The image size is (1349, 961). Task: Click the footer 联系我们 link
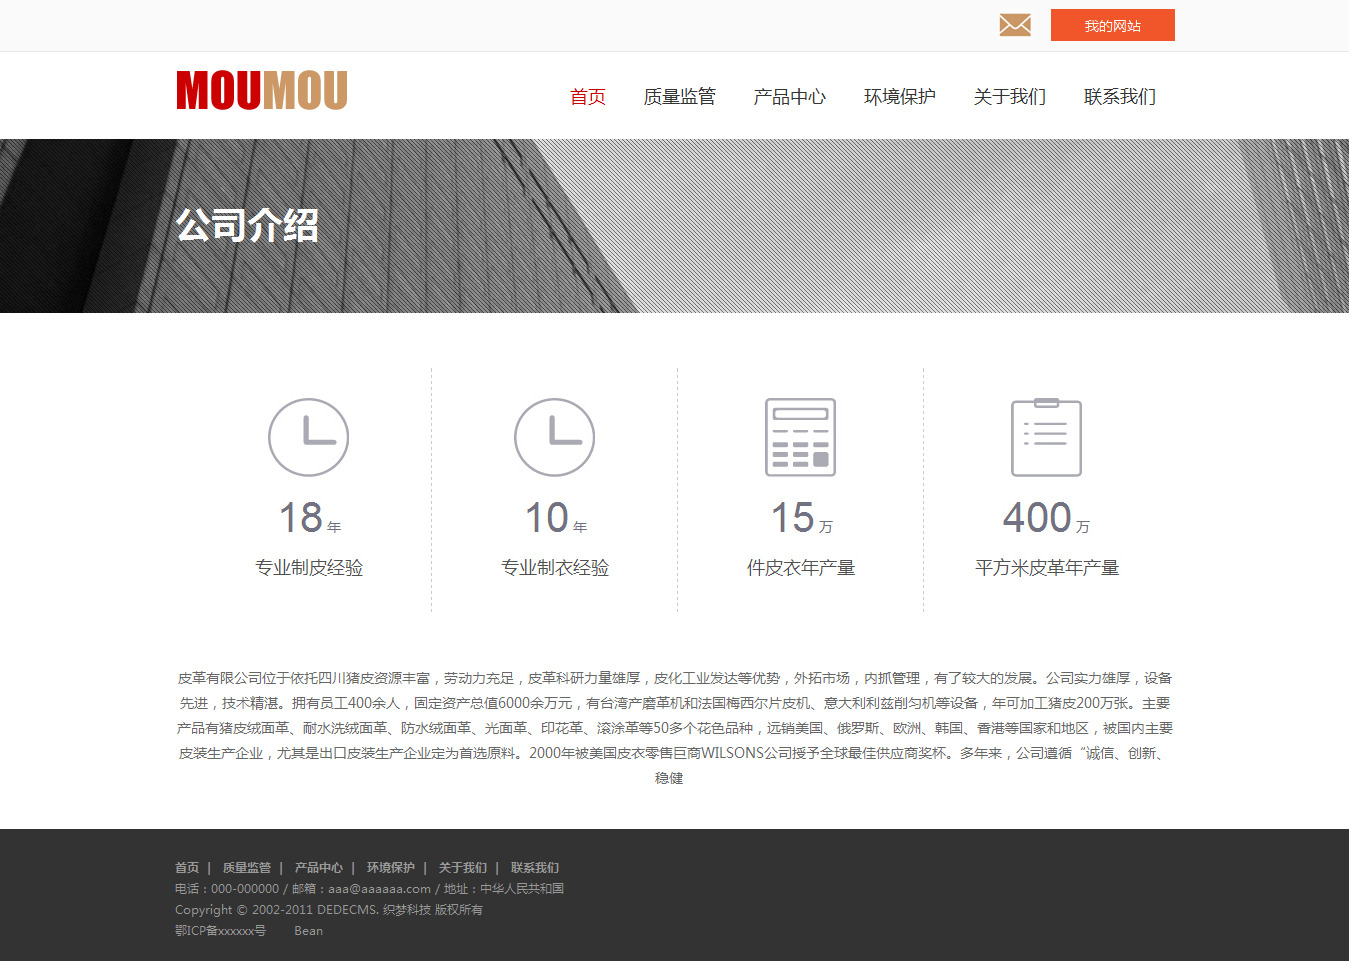point(534,868)
